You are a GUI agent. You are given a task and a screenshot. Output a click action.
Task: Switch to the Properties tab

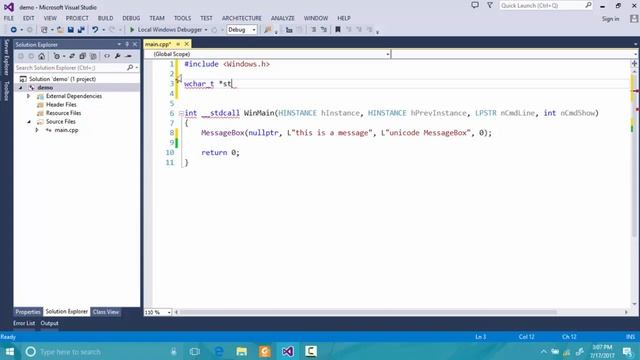pos(28,312)
